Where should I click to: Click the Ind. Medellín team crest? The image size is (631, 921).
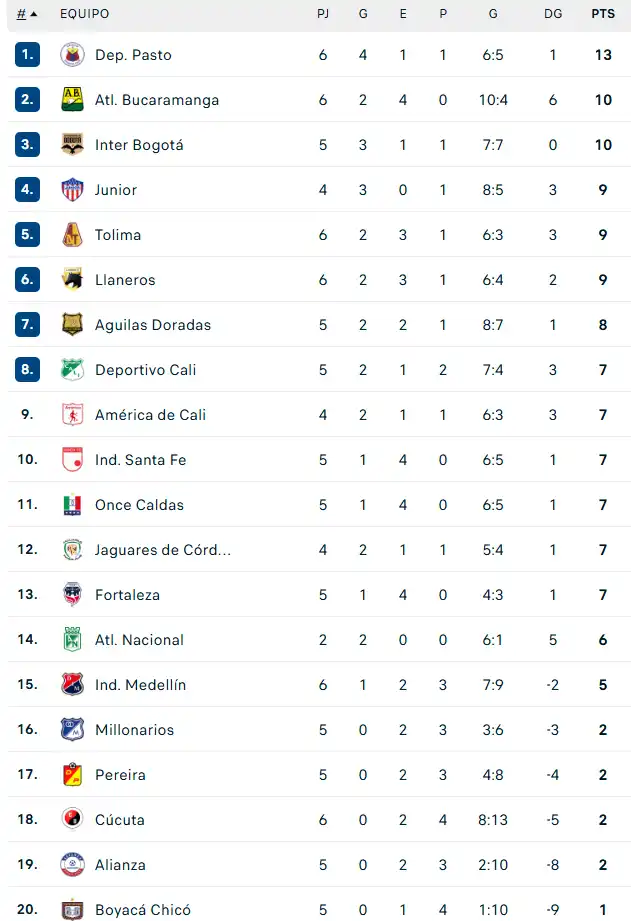point(72,685)
